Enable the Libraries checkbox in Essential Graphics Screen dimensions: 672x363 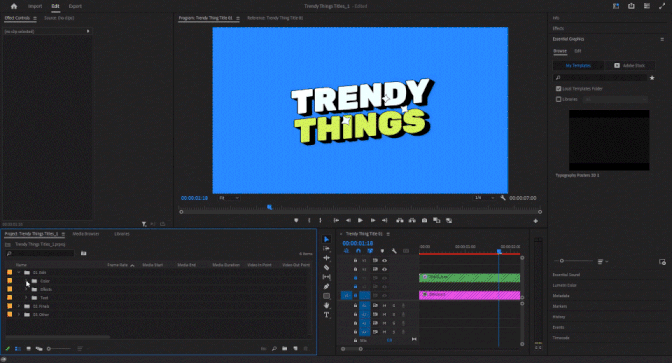click(x=558, y=99)
